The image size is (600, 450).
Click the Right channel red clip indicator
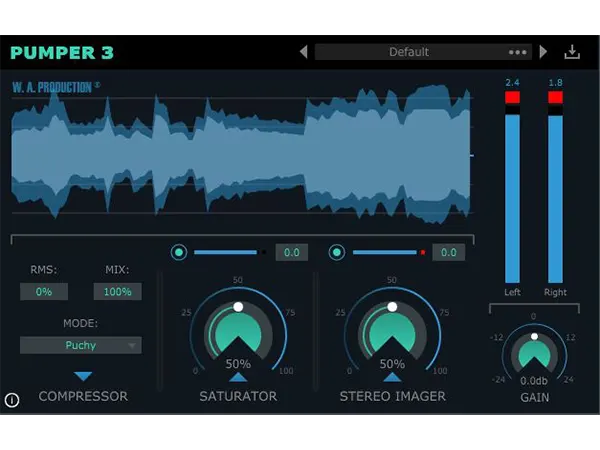click(x=555, y=98)
